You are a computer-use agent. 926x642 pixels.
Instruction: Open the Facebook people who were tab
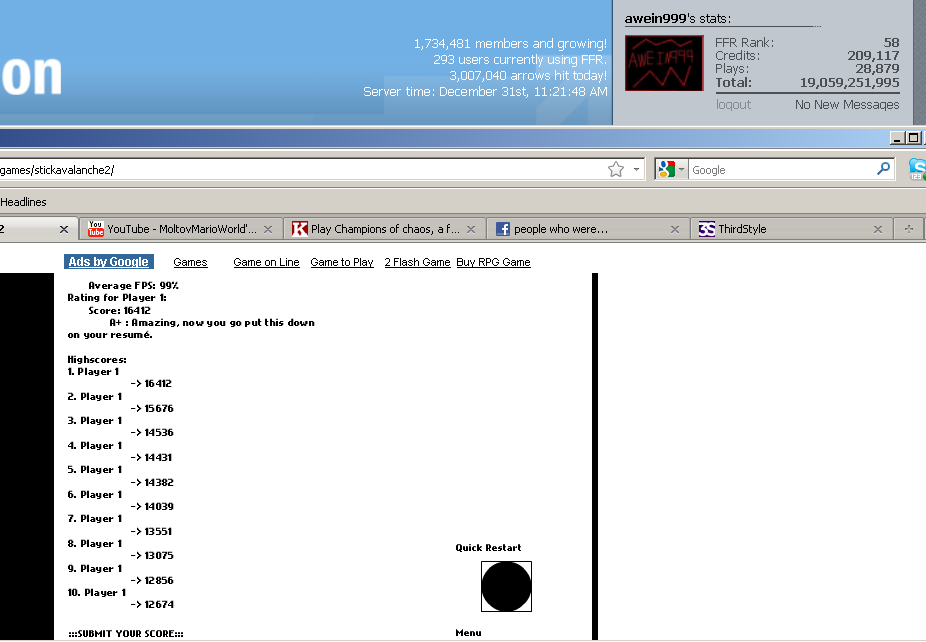point(580,229)
